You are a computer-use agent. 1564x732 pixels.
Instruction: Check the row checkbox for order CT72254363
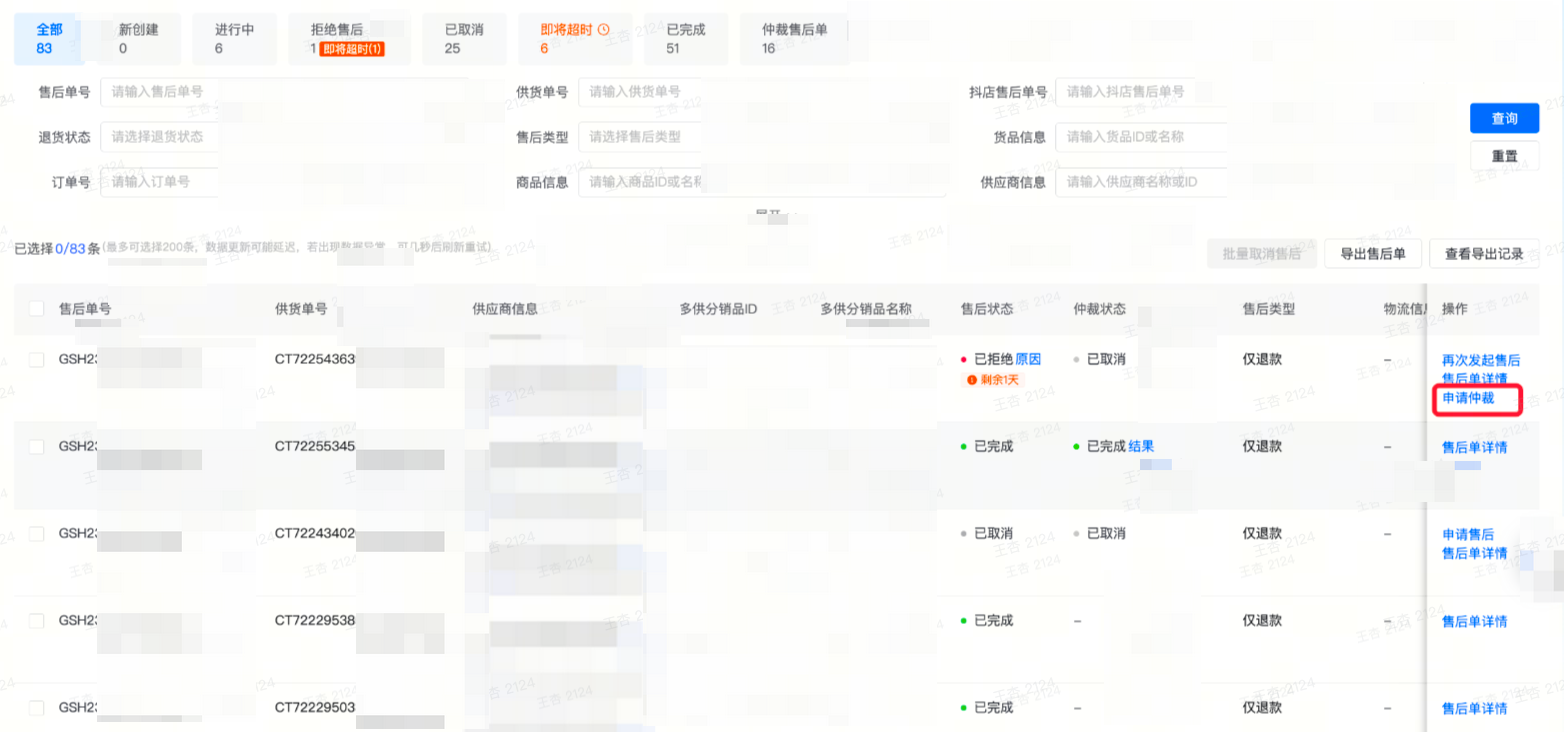[x=37, y=360]
